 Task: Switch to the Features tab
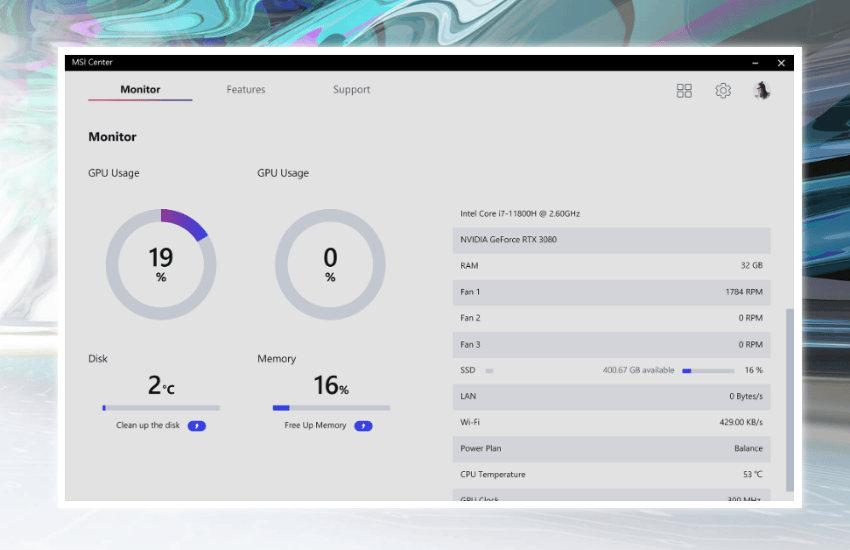click(246, 89)
